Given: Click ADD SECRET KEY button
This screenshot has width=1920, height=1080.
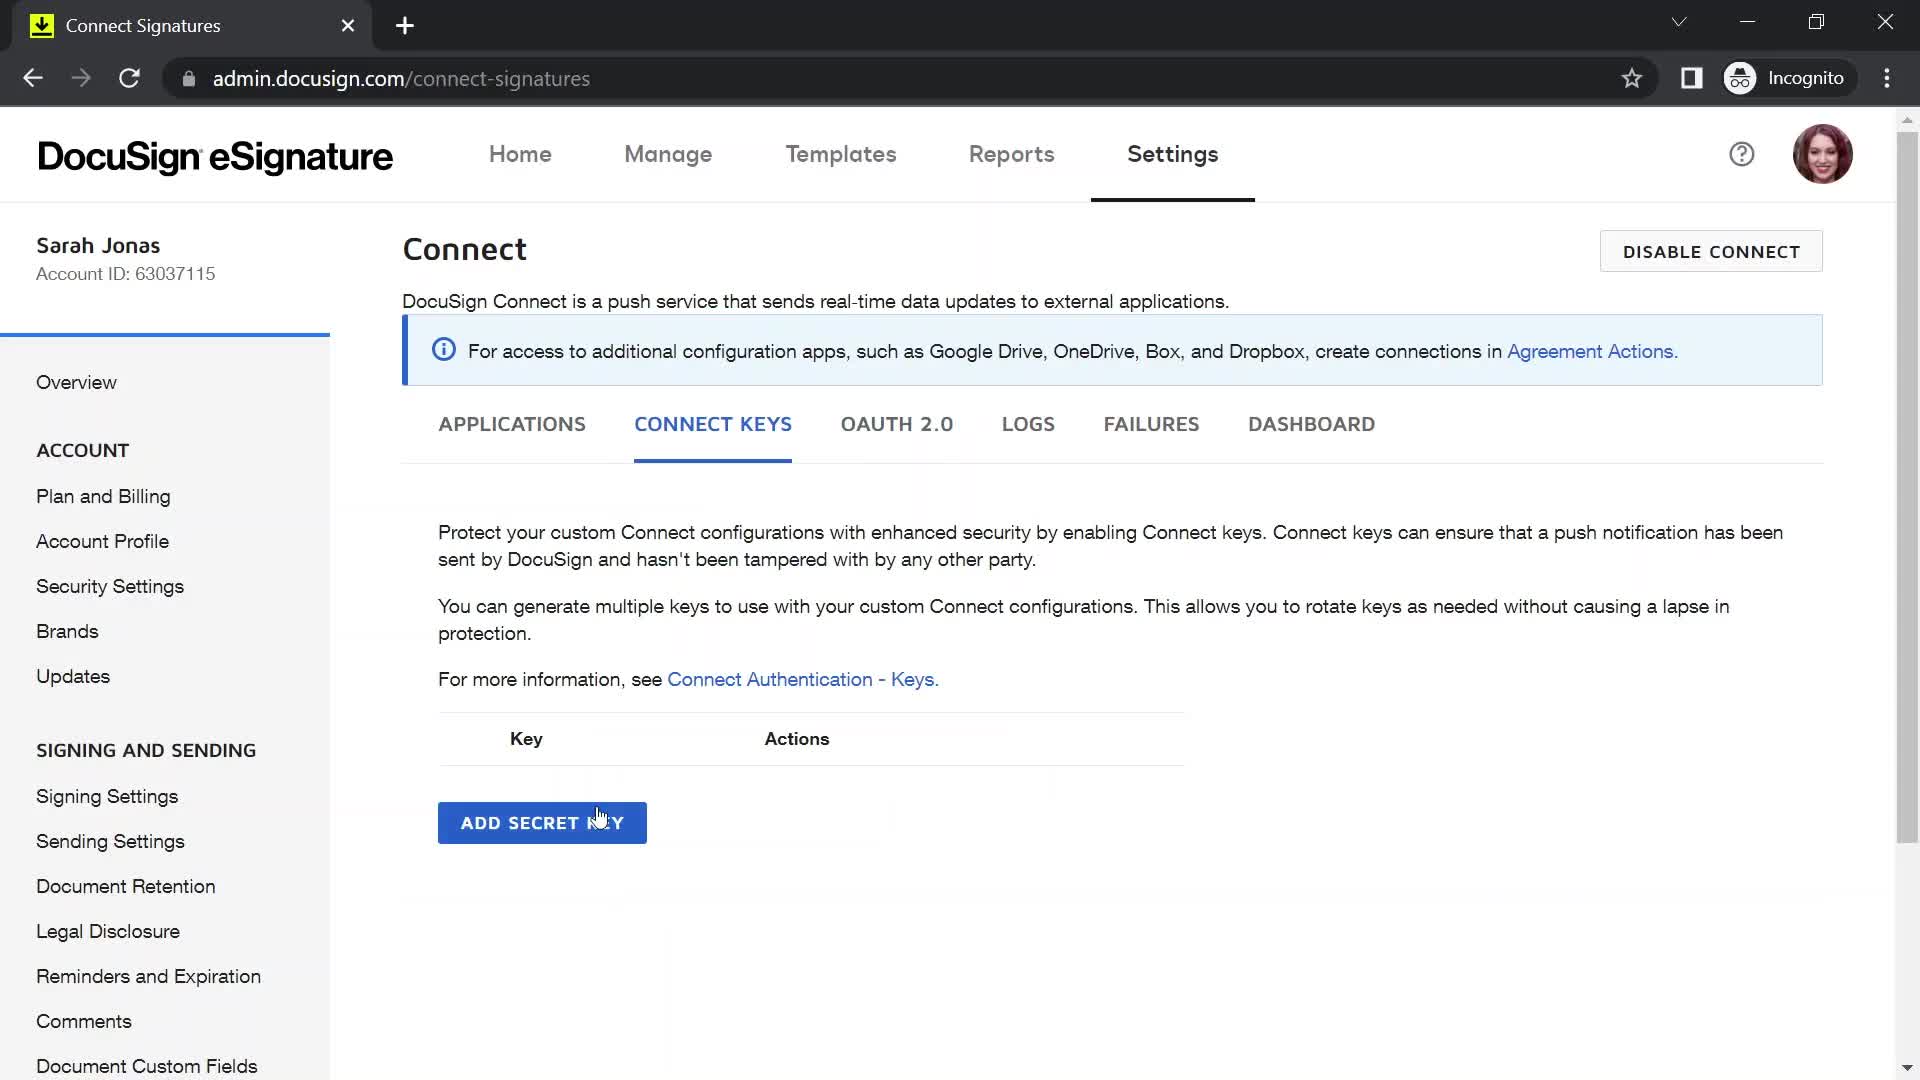Looking at the screenshot, I should tap(542, 823).
